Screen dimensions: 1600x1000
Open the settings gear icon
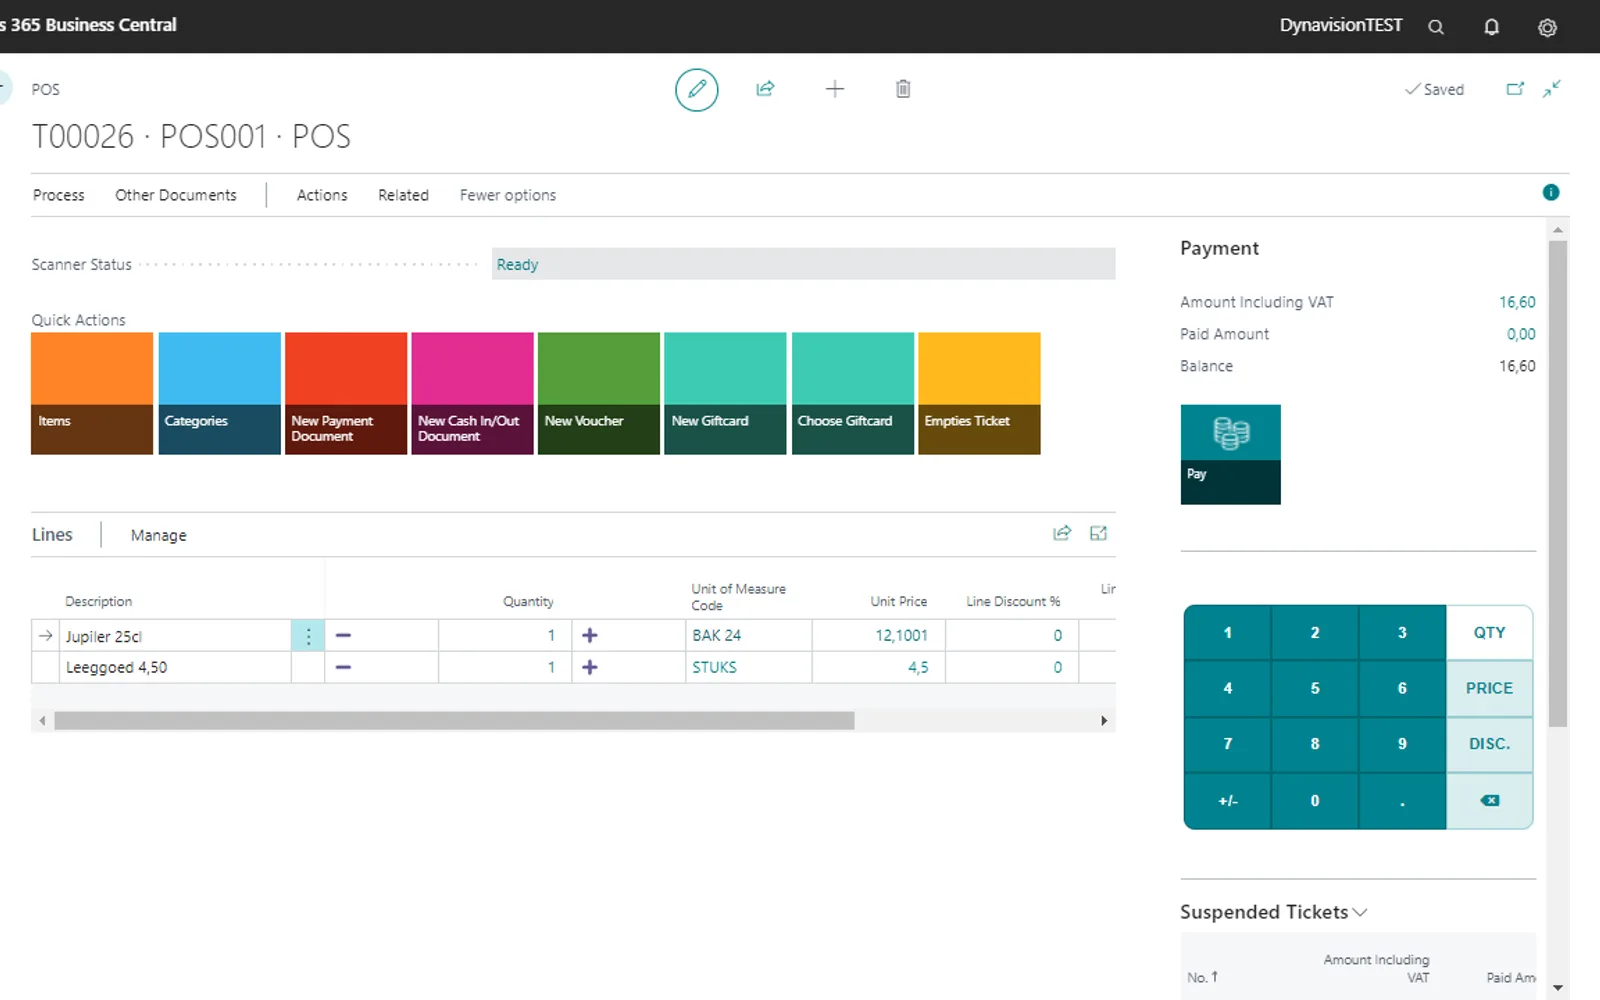click(1547, 27)
